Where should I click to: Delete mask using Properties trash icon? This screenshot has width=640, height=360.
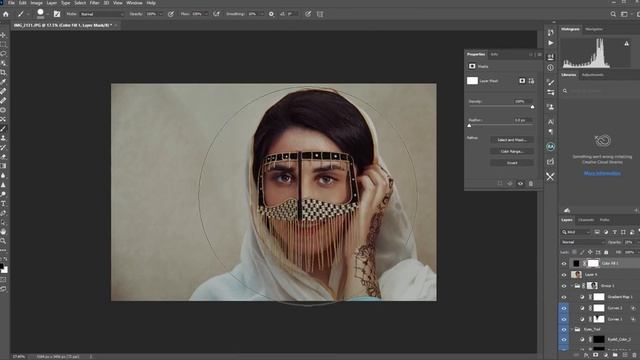point(531,184)
